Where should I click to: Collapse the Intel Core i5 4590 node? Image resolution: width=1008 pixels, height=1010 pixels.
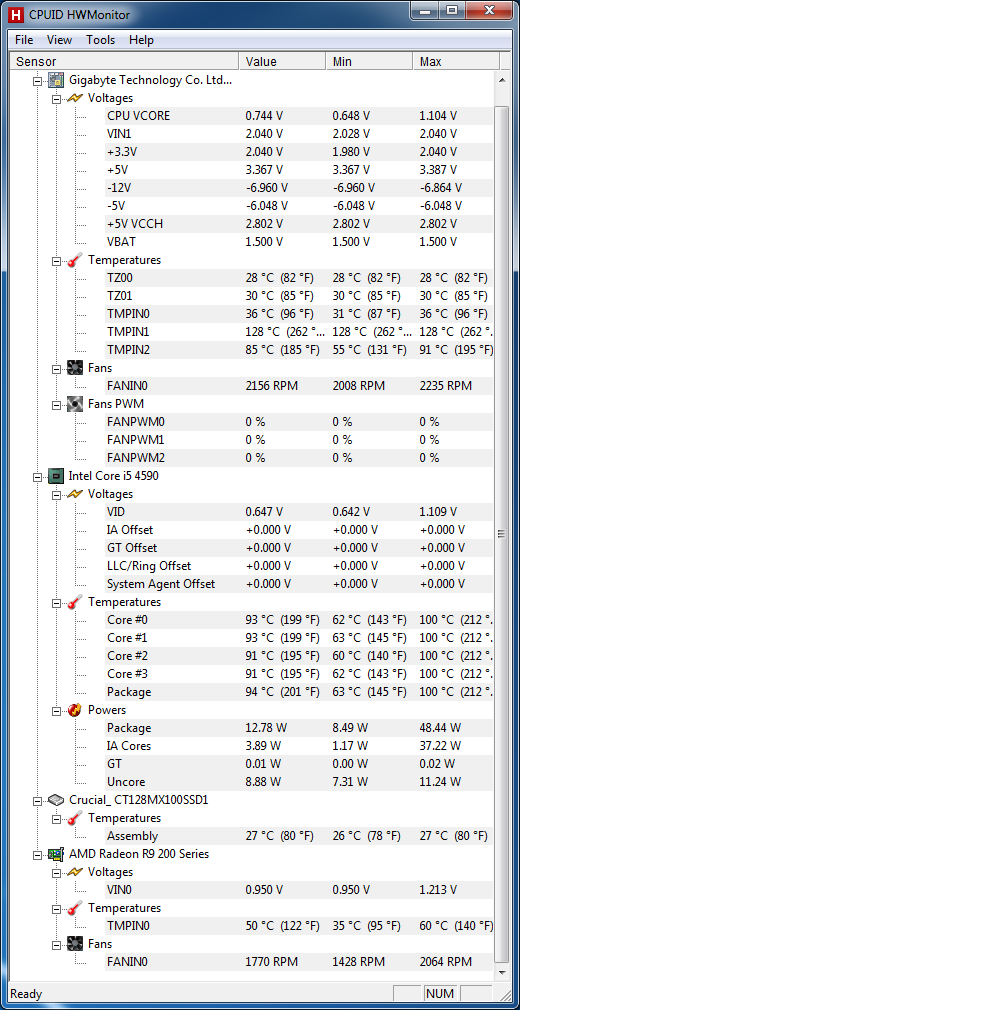point(37,477)
